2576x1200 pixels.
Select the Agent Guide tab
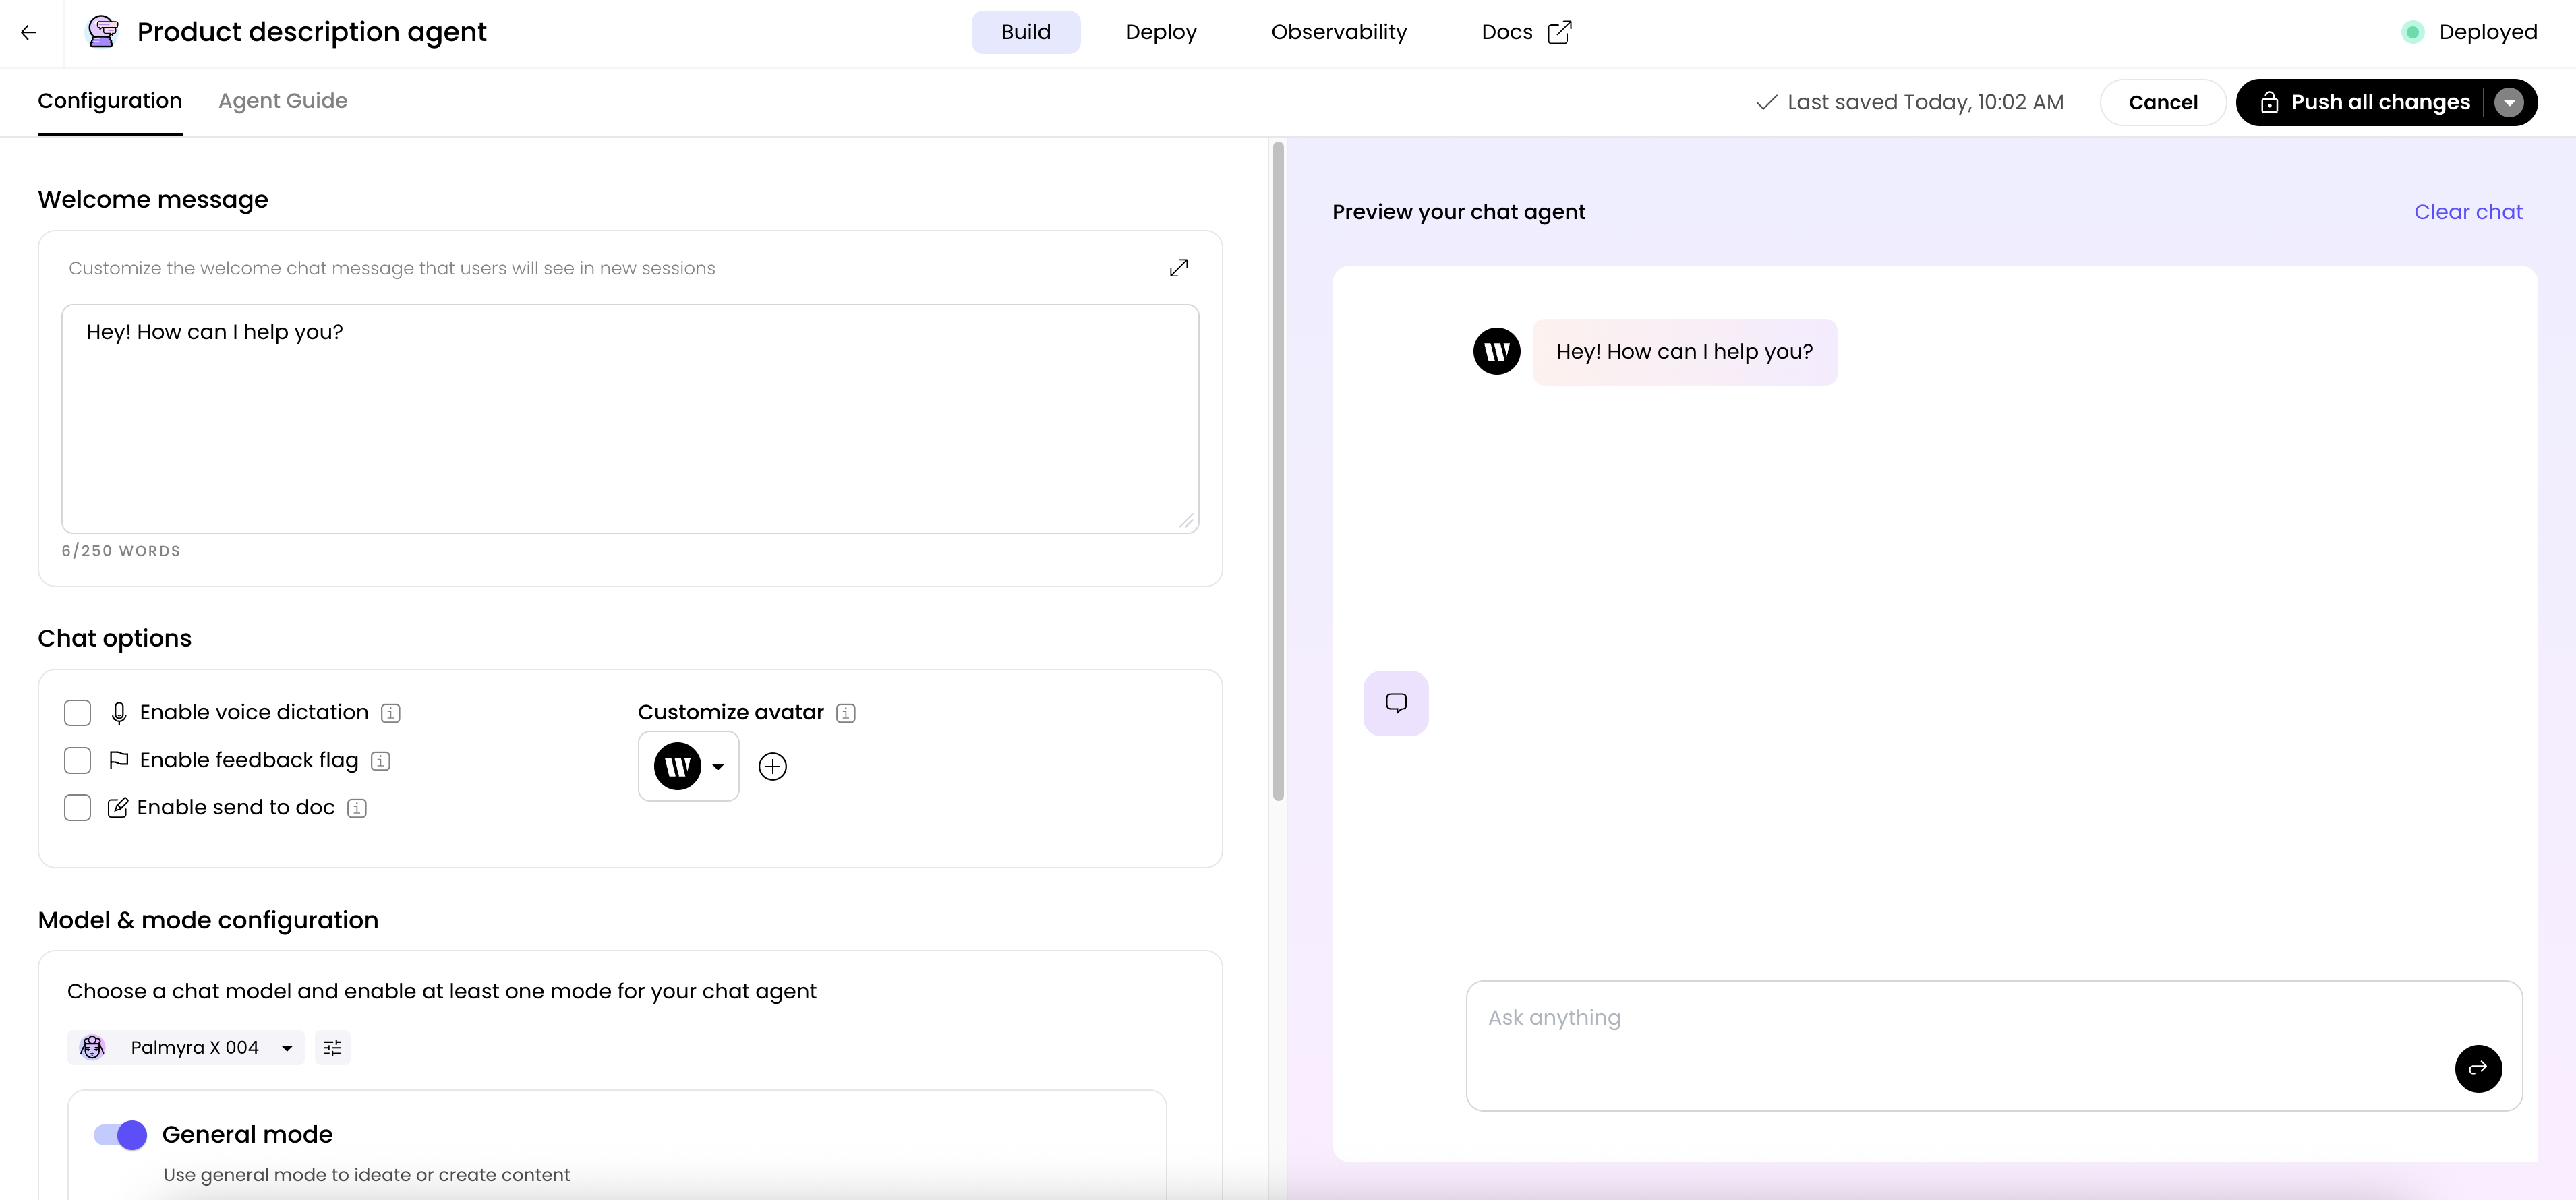click(x=283, y=101)
